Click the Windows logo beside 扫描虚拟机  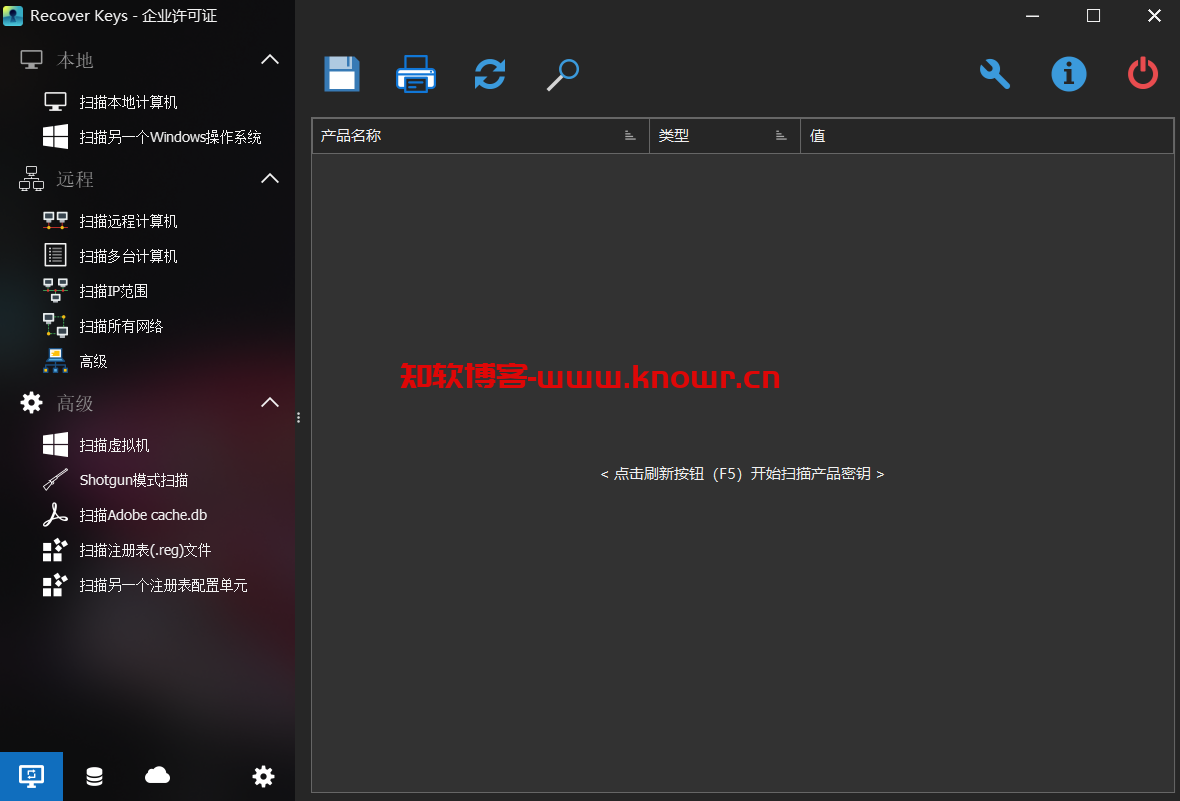(x=56, y=445)
